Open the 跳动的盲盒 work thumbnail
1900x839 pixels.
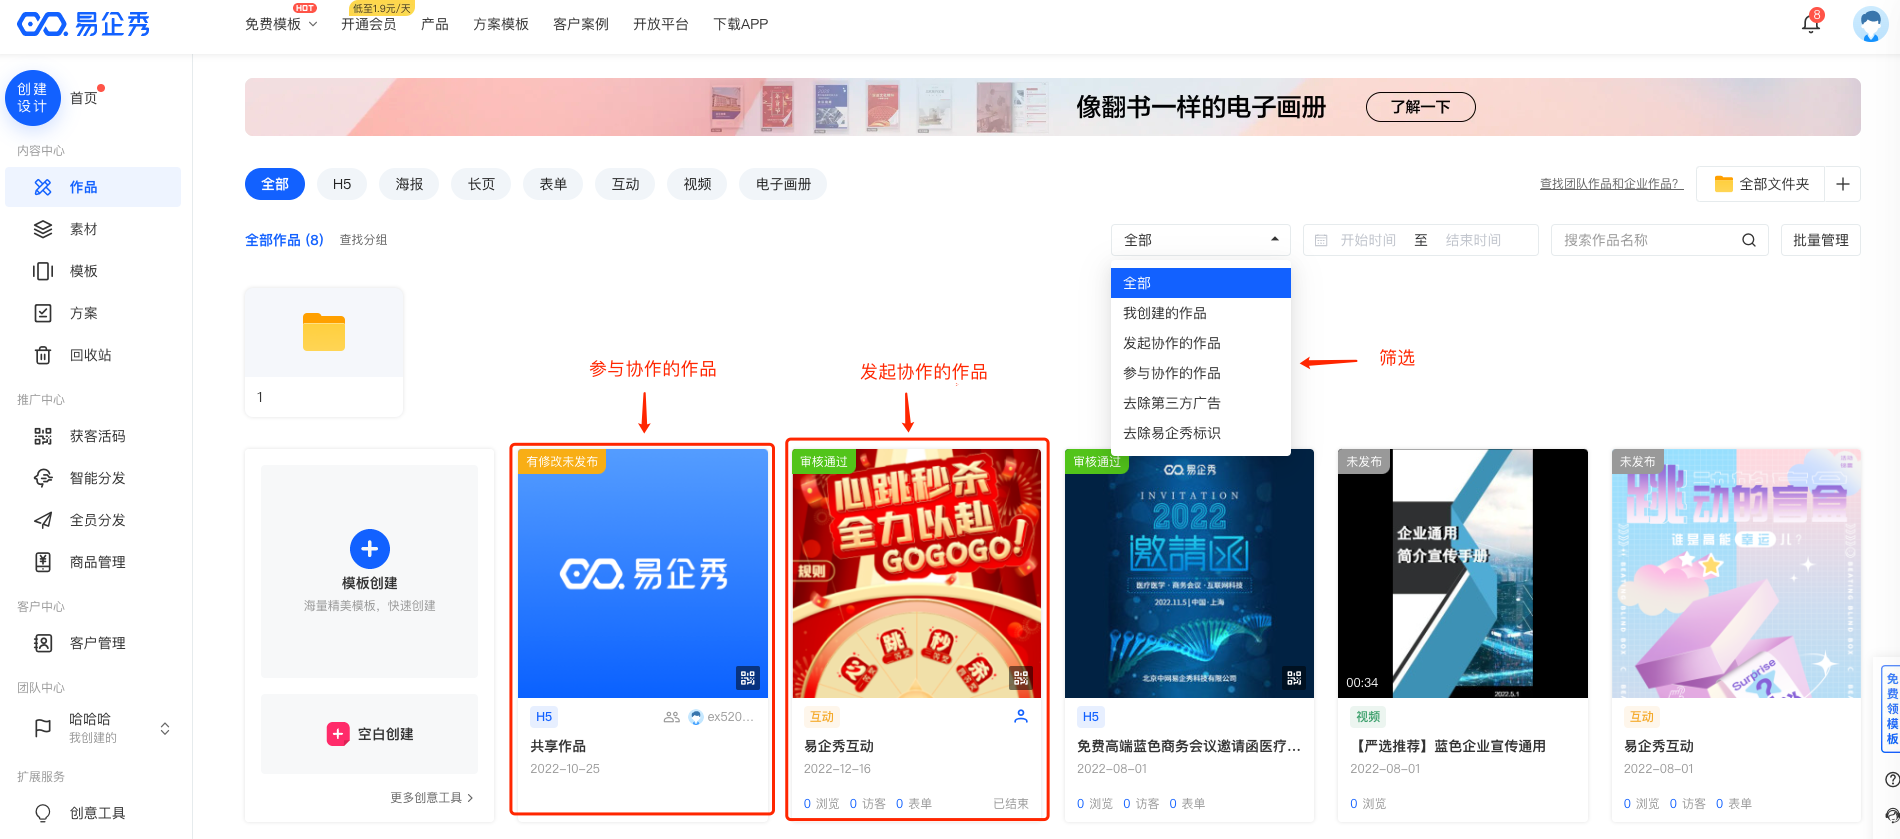click(1736, 573)
